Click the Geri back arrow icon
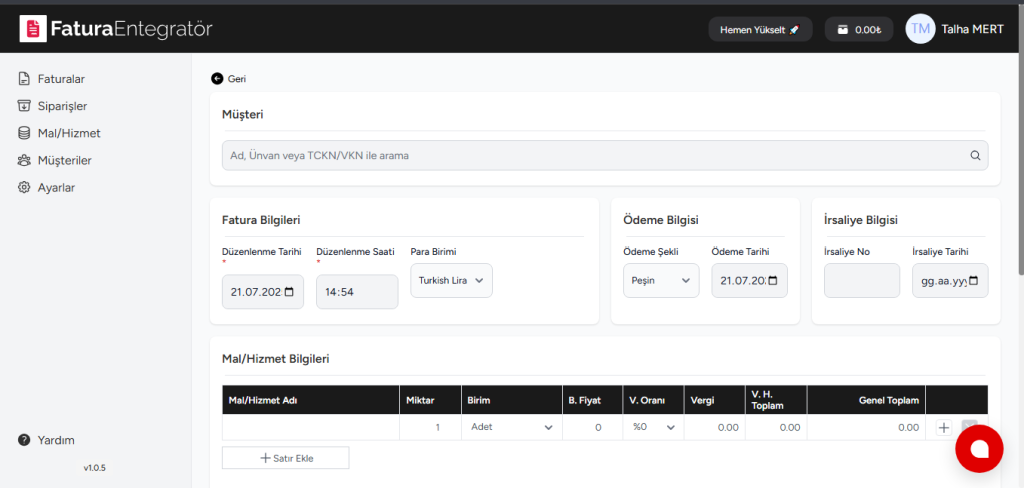 pos(217,79)
